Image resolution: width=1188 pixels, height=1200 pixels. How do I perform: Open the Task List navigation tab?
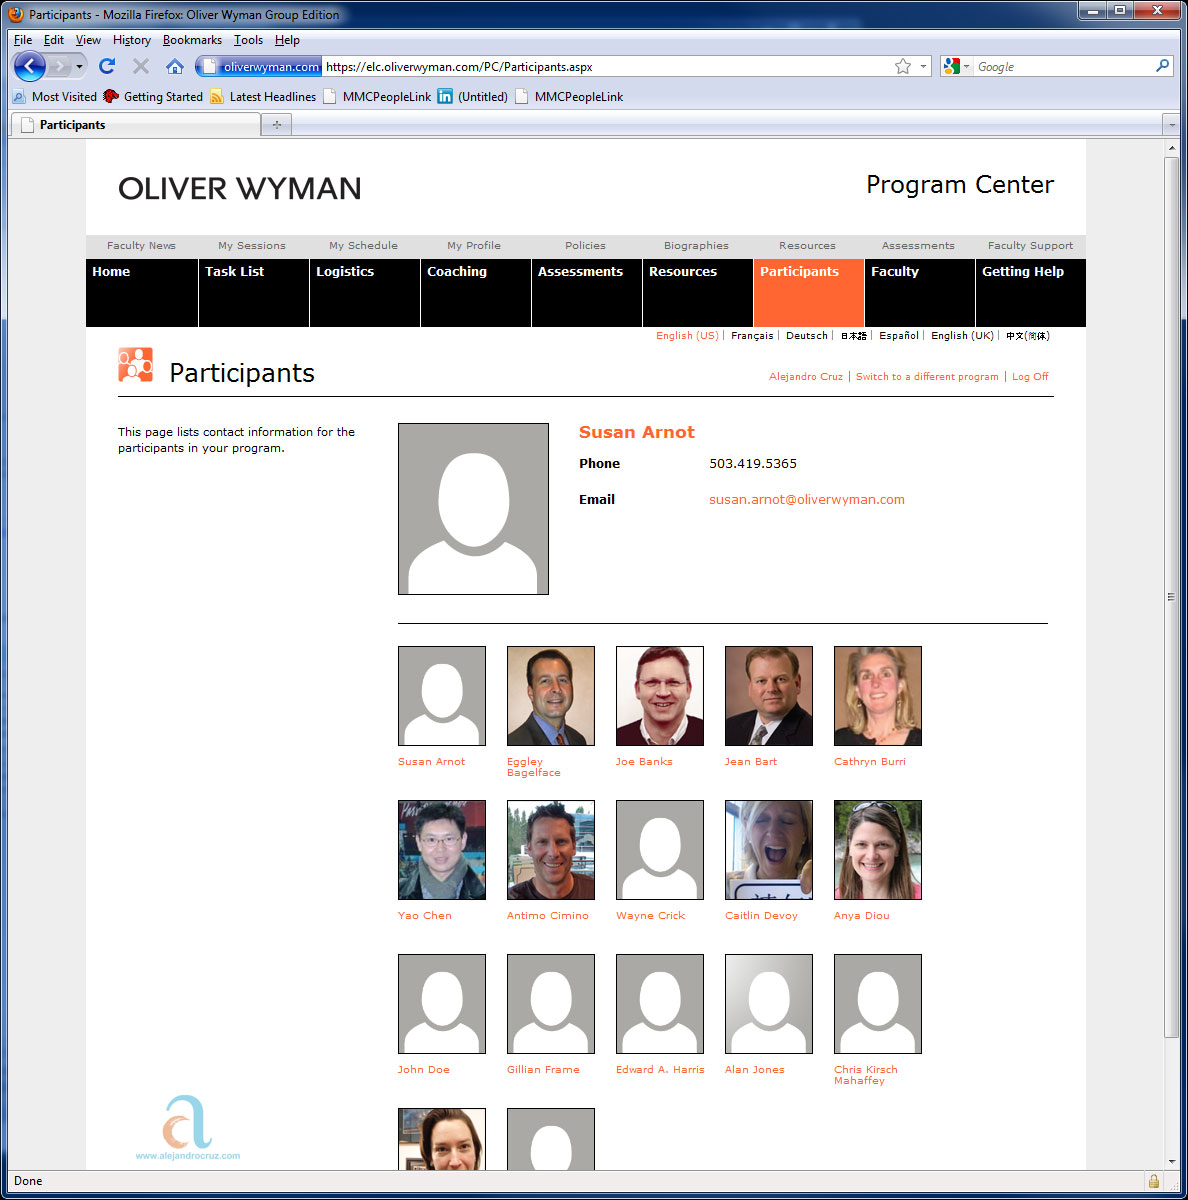point(254,292)
